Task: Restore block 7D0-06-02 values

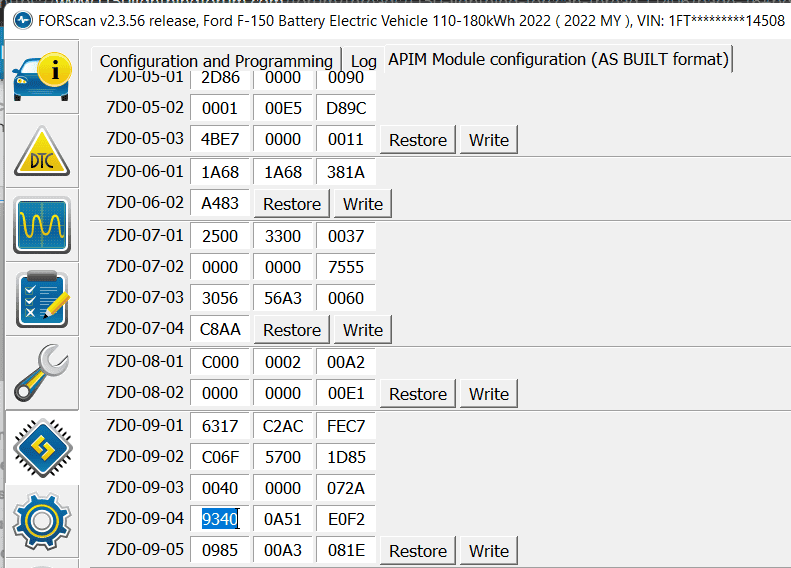Action: coord(292,204)
